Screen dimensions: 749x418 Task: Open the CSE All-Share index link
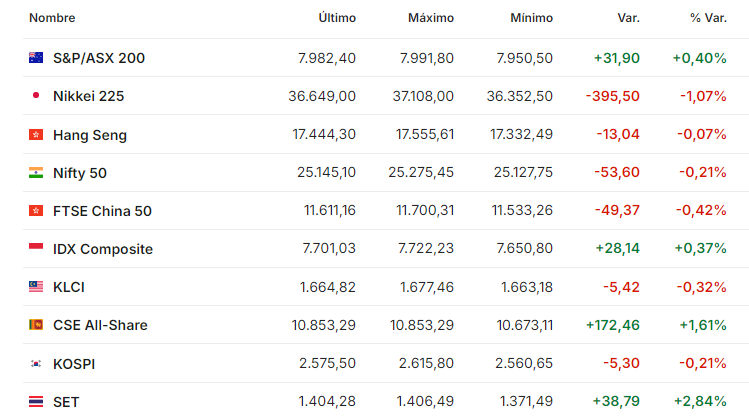click(x=100, y=325)
